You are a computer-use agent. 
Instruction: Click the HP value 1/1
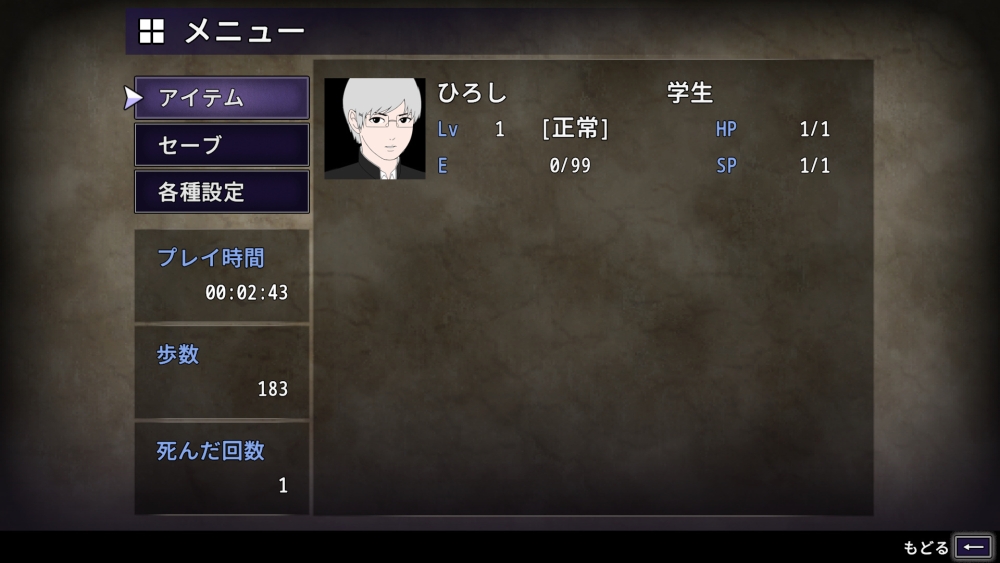[x=814, y=129]
